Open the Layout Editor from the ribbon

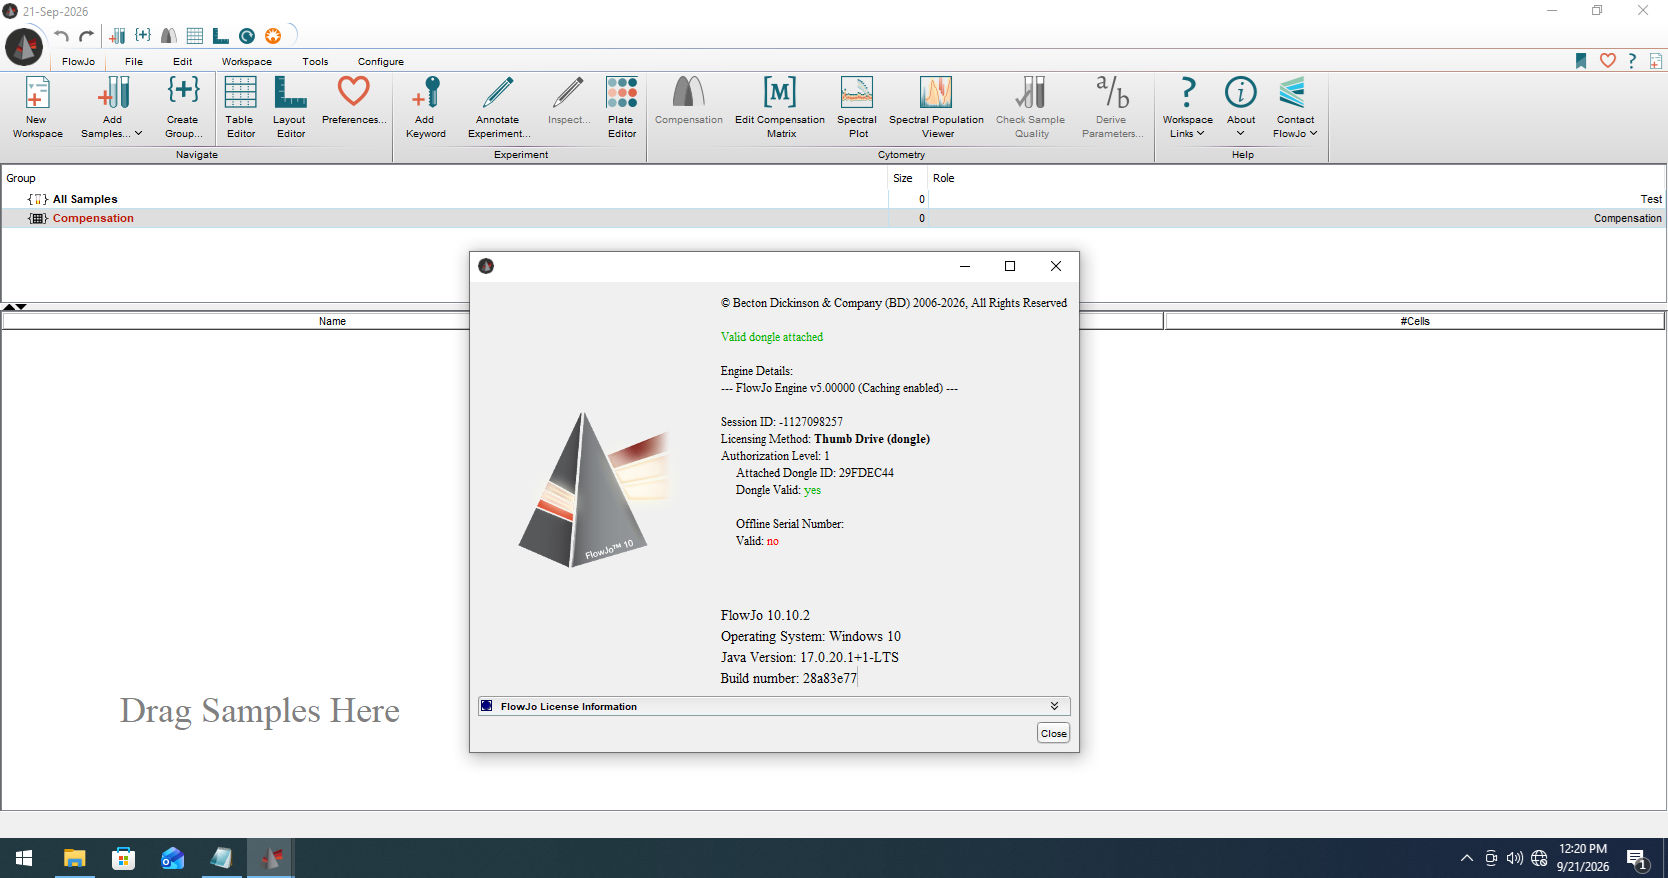[290, 107]
